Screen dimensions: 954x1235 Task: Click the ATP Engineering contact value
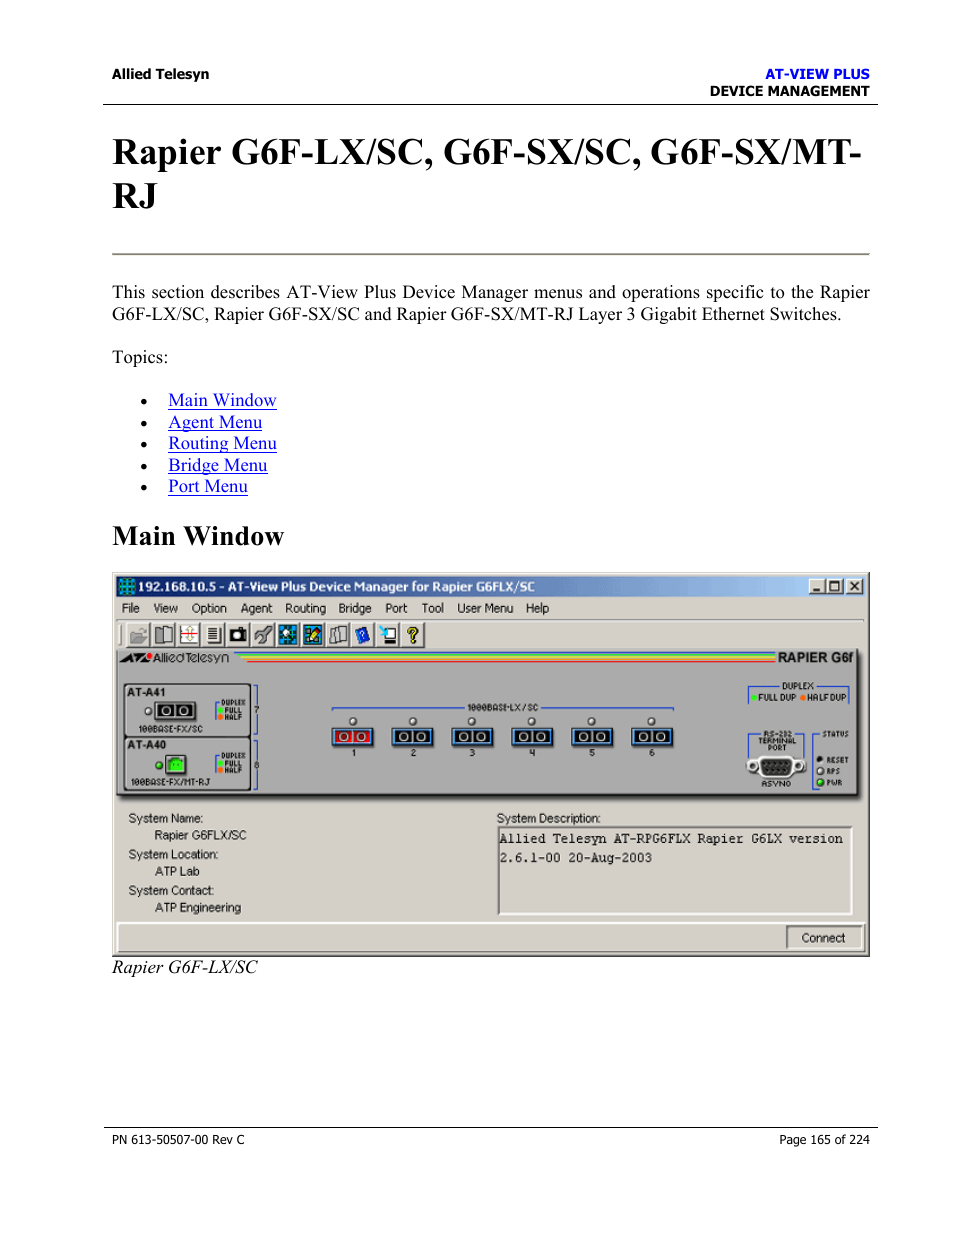tap(198, 908)
